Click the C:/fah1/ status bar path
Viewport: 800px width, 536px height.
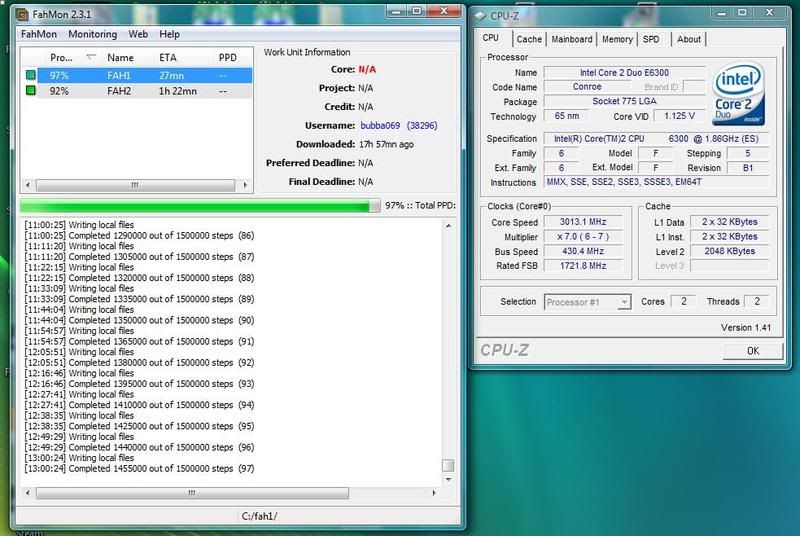tap(260, 516)
